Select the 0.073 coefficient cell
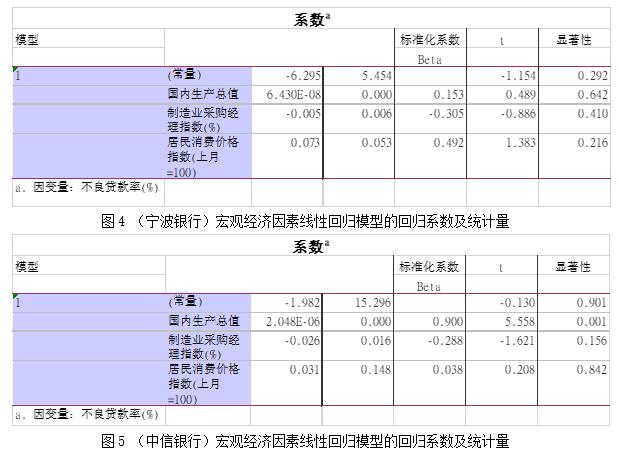 tap(287, 156)
